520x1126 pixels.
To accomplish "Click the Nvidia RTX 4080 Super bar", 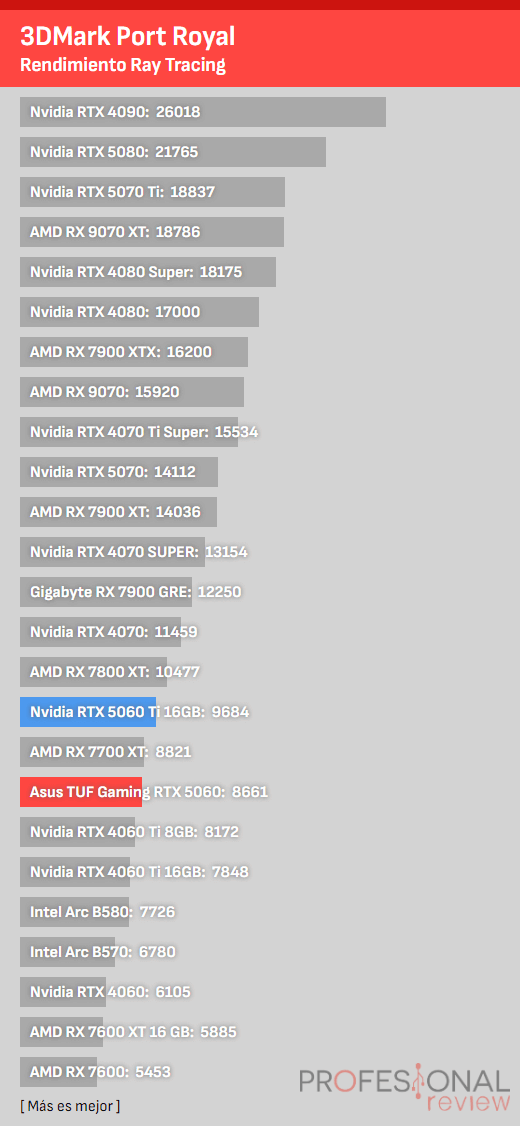I will coord(148,272).
